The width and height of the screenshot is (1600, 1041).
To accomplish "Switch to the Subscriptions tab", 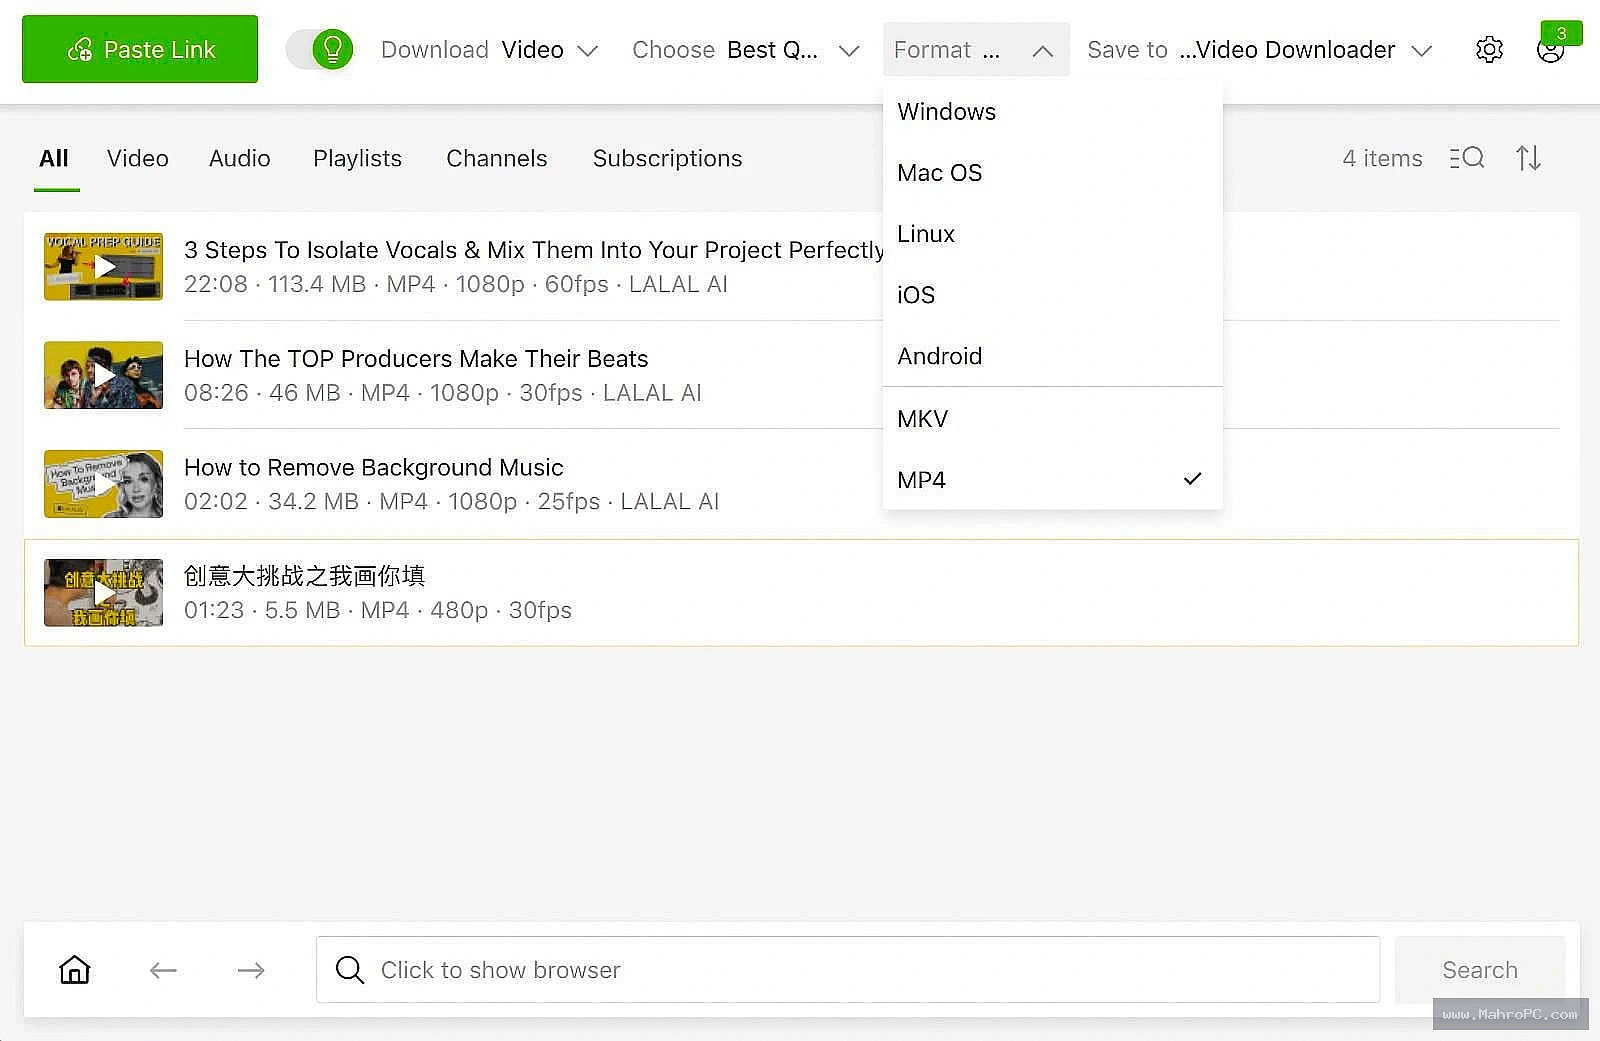I will 667,159.
